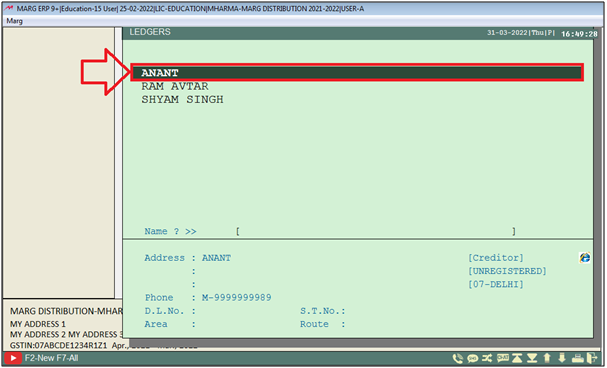Click the printer icon in the bottom bar

point(578,358)
